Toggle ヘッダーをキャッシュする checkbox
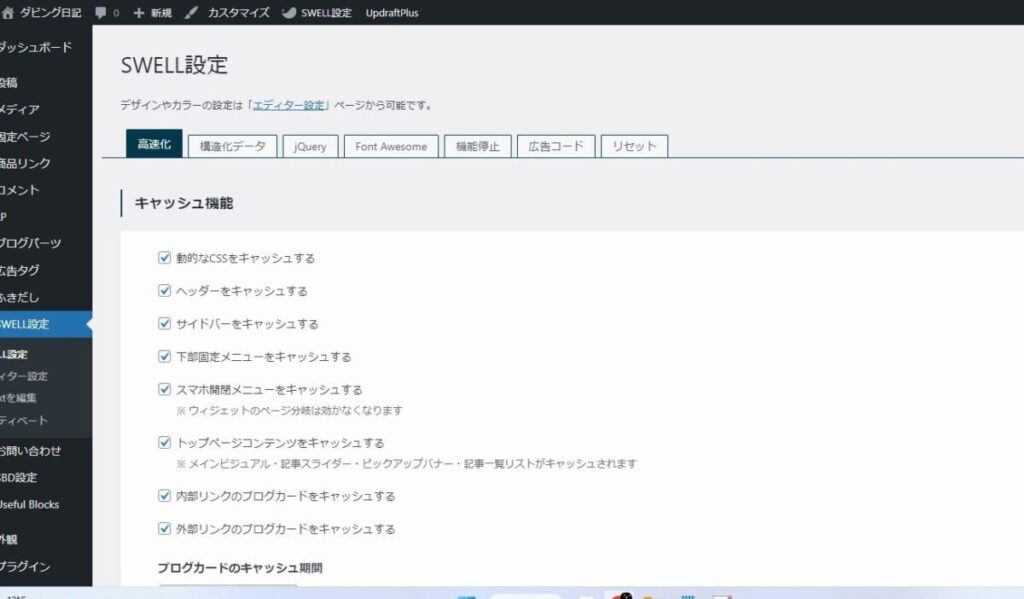This screenshot has width=1024, height=599. point(165,290)
